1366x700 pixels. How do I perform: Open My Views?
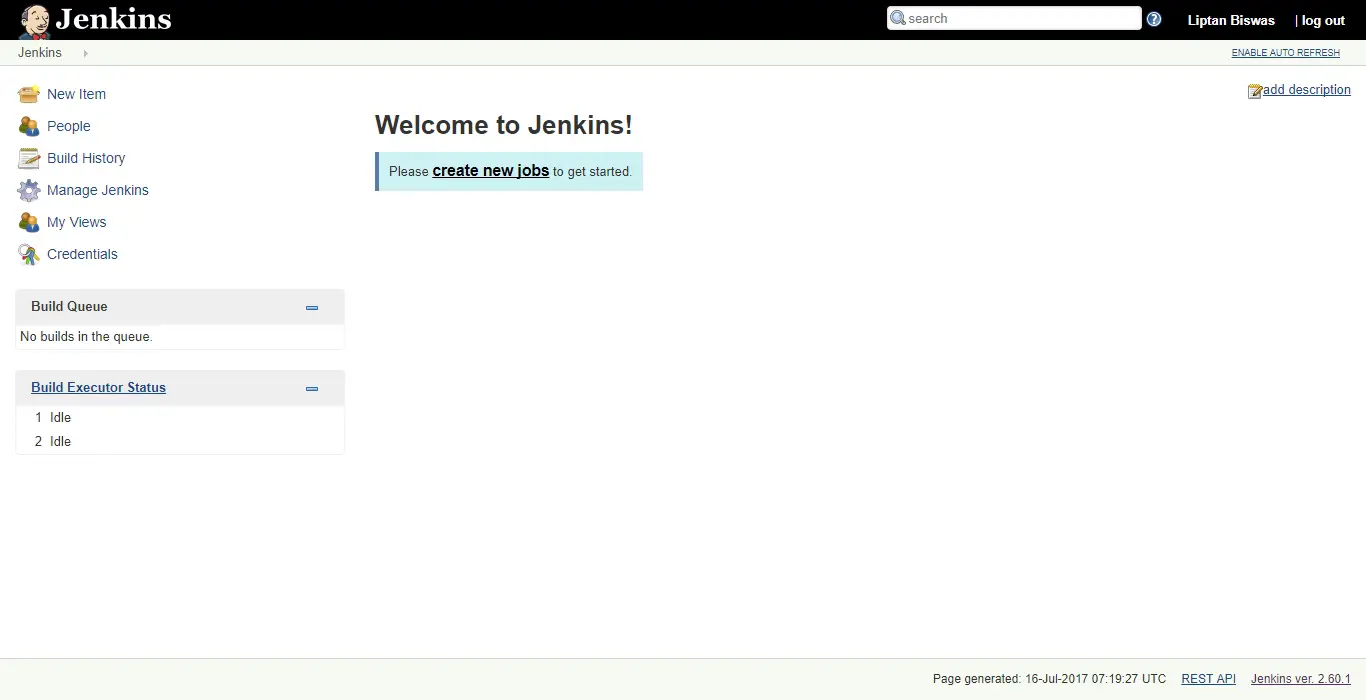click(76, 222)
